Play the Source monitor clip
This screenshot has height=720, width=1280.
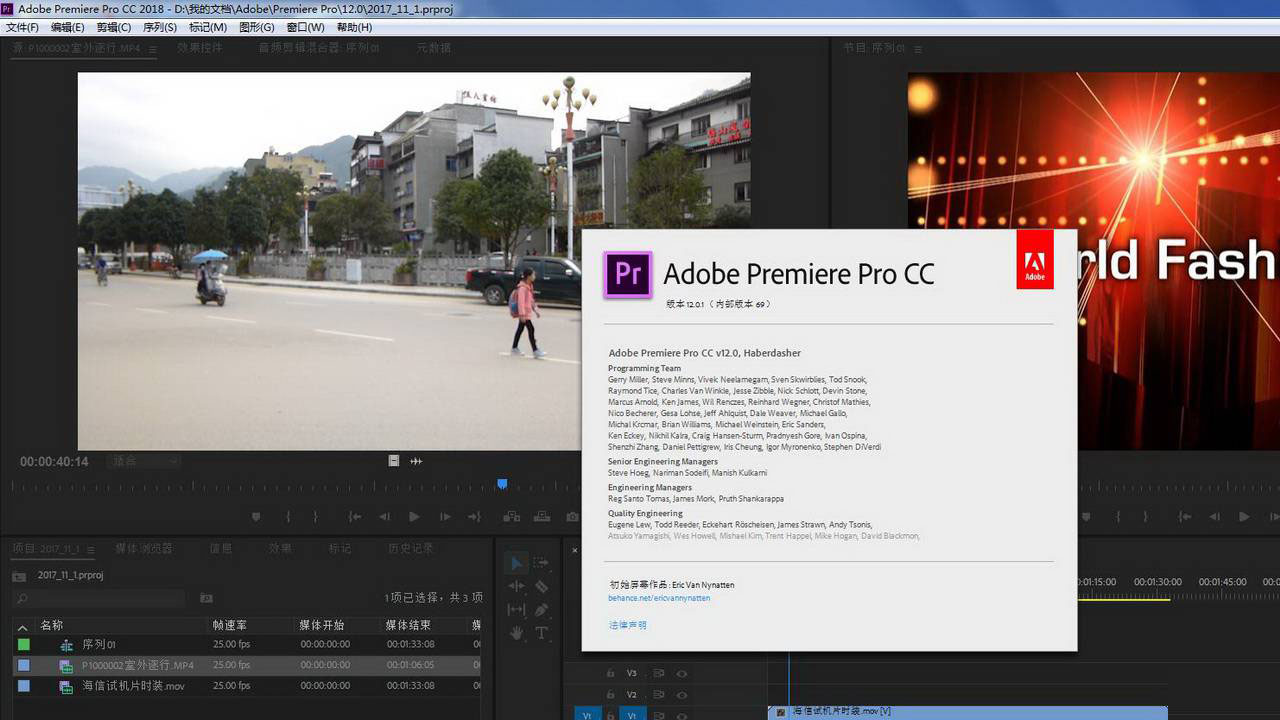[414, 517]
